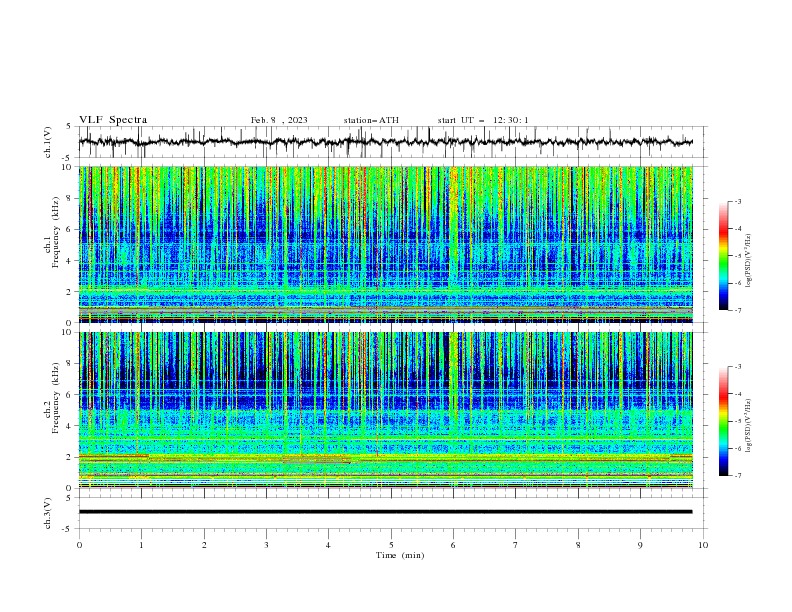Click the log(PSD) label beside ch.2 colorbar
The width and height of the screenshot is (792, 612).
click(x=749, y=426)
